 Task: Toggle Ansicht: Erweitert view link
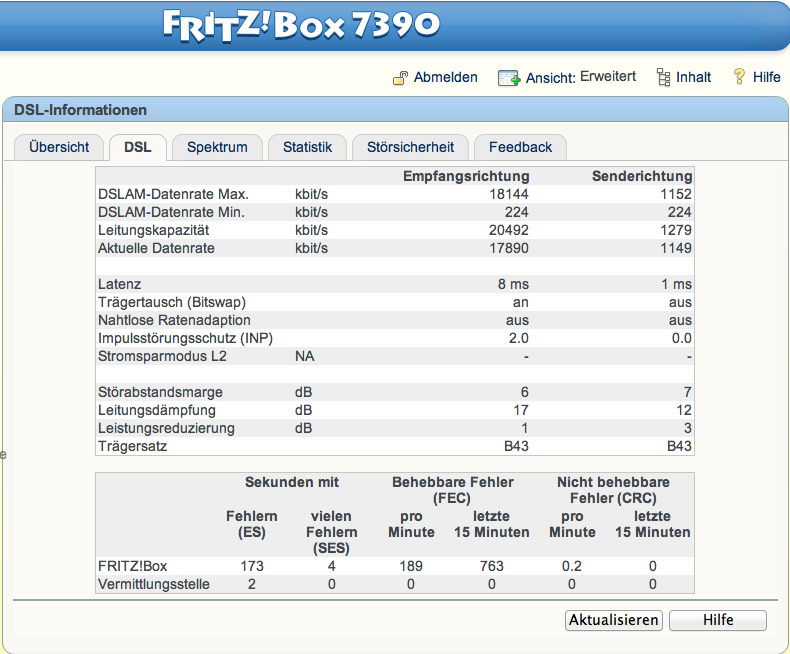point(581,77)
